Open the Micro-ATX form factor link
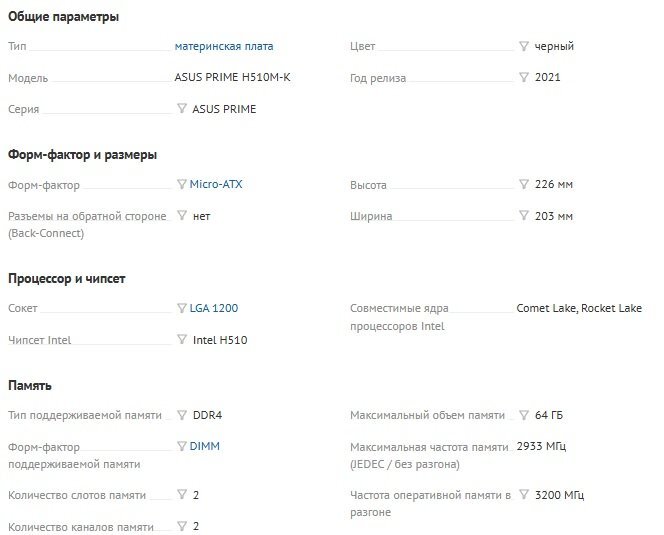The height and width of the screenshot is (535, 664). (x=216, y=185)
